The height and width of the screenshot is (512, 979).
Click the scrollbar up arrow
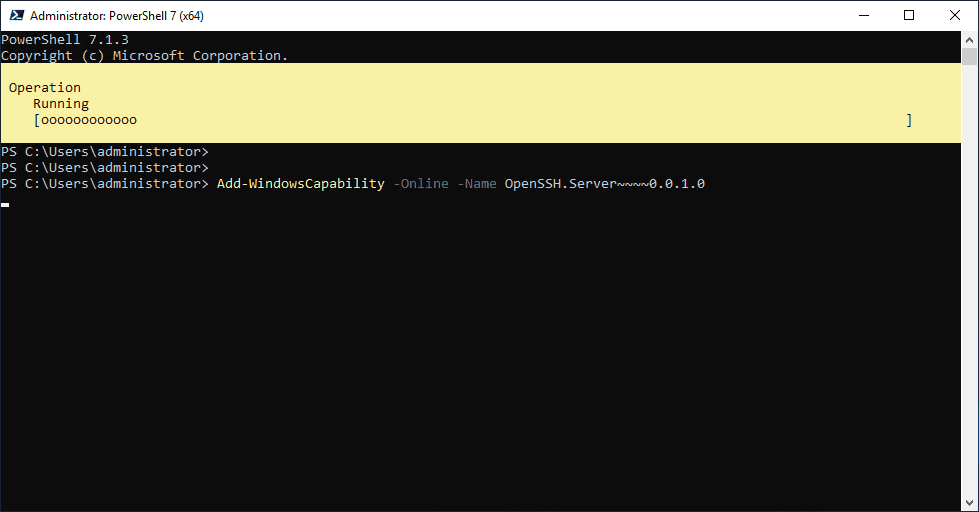(x=970, y=39)
